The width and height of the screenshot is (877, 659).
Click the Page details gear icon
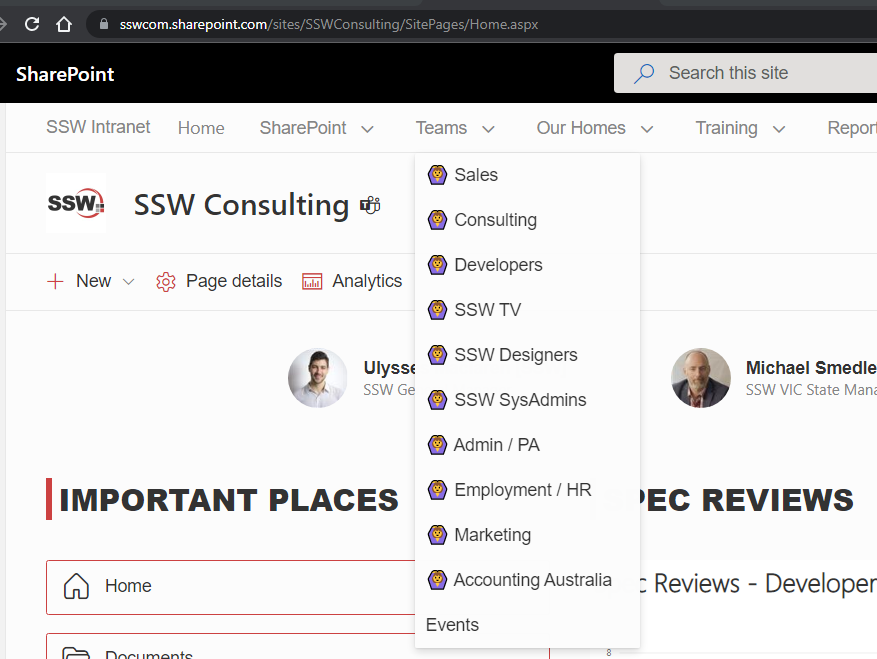pos(166,281)
